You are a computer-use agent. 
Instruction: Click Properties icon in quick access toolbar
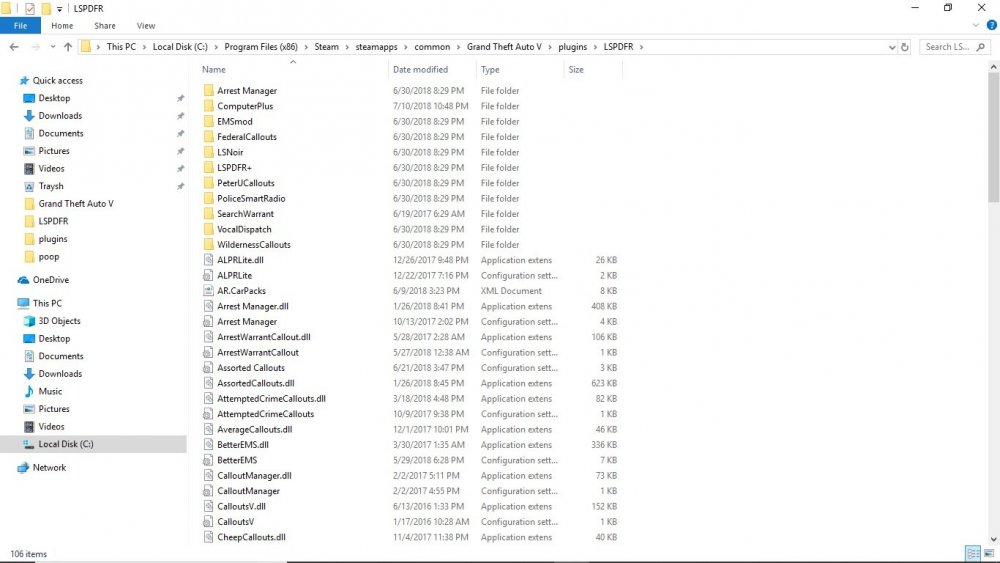(29, 8)
